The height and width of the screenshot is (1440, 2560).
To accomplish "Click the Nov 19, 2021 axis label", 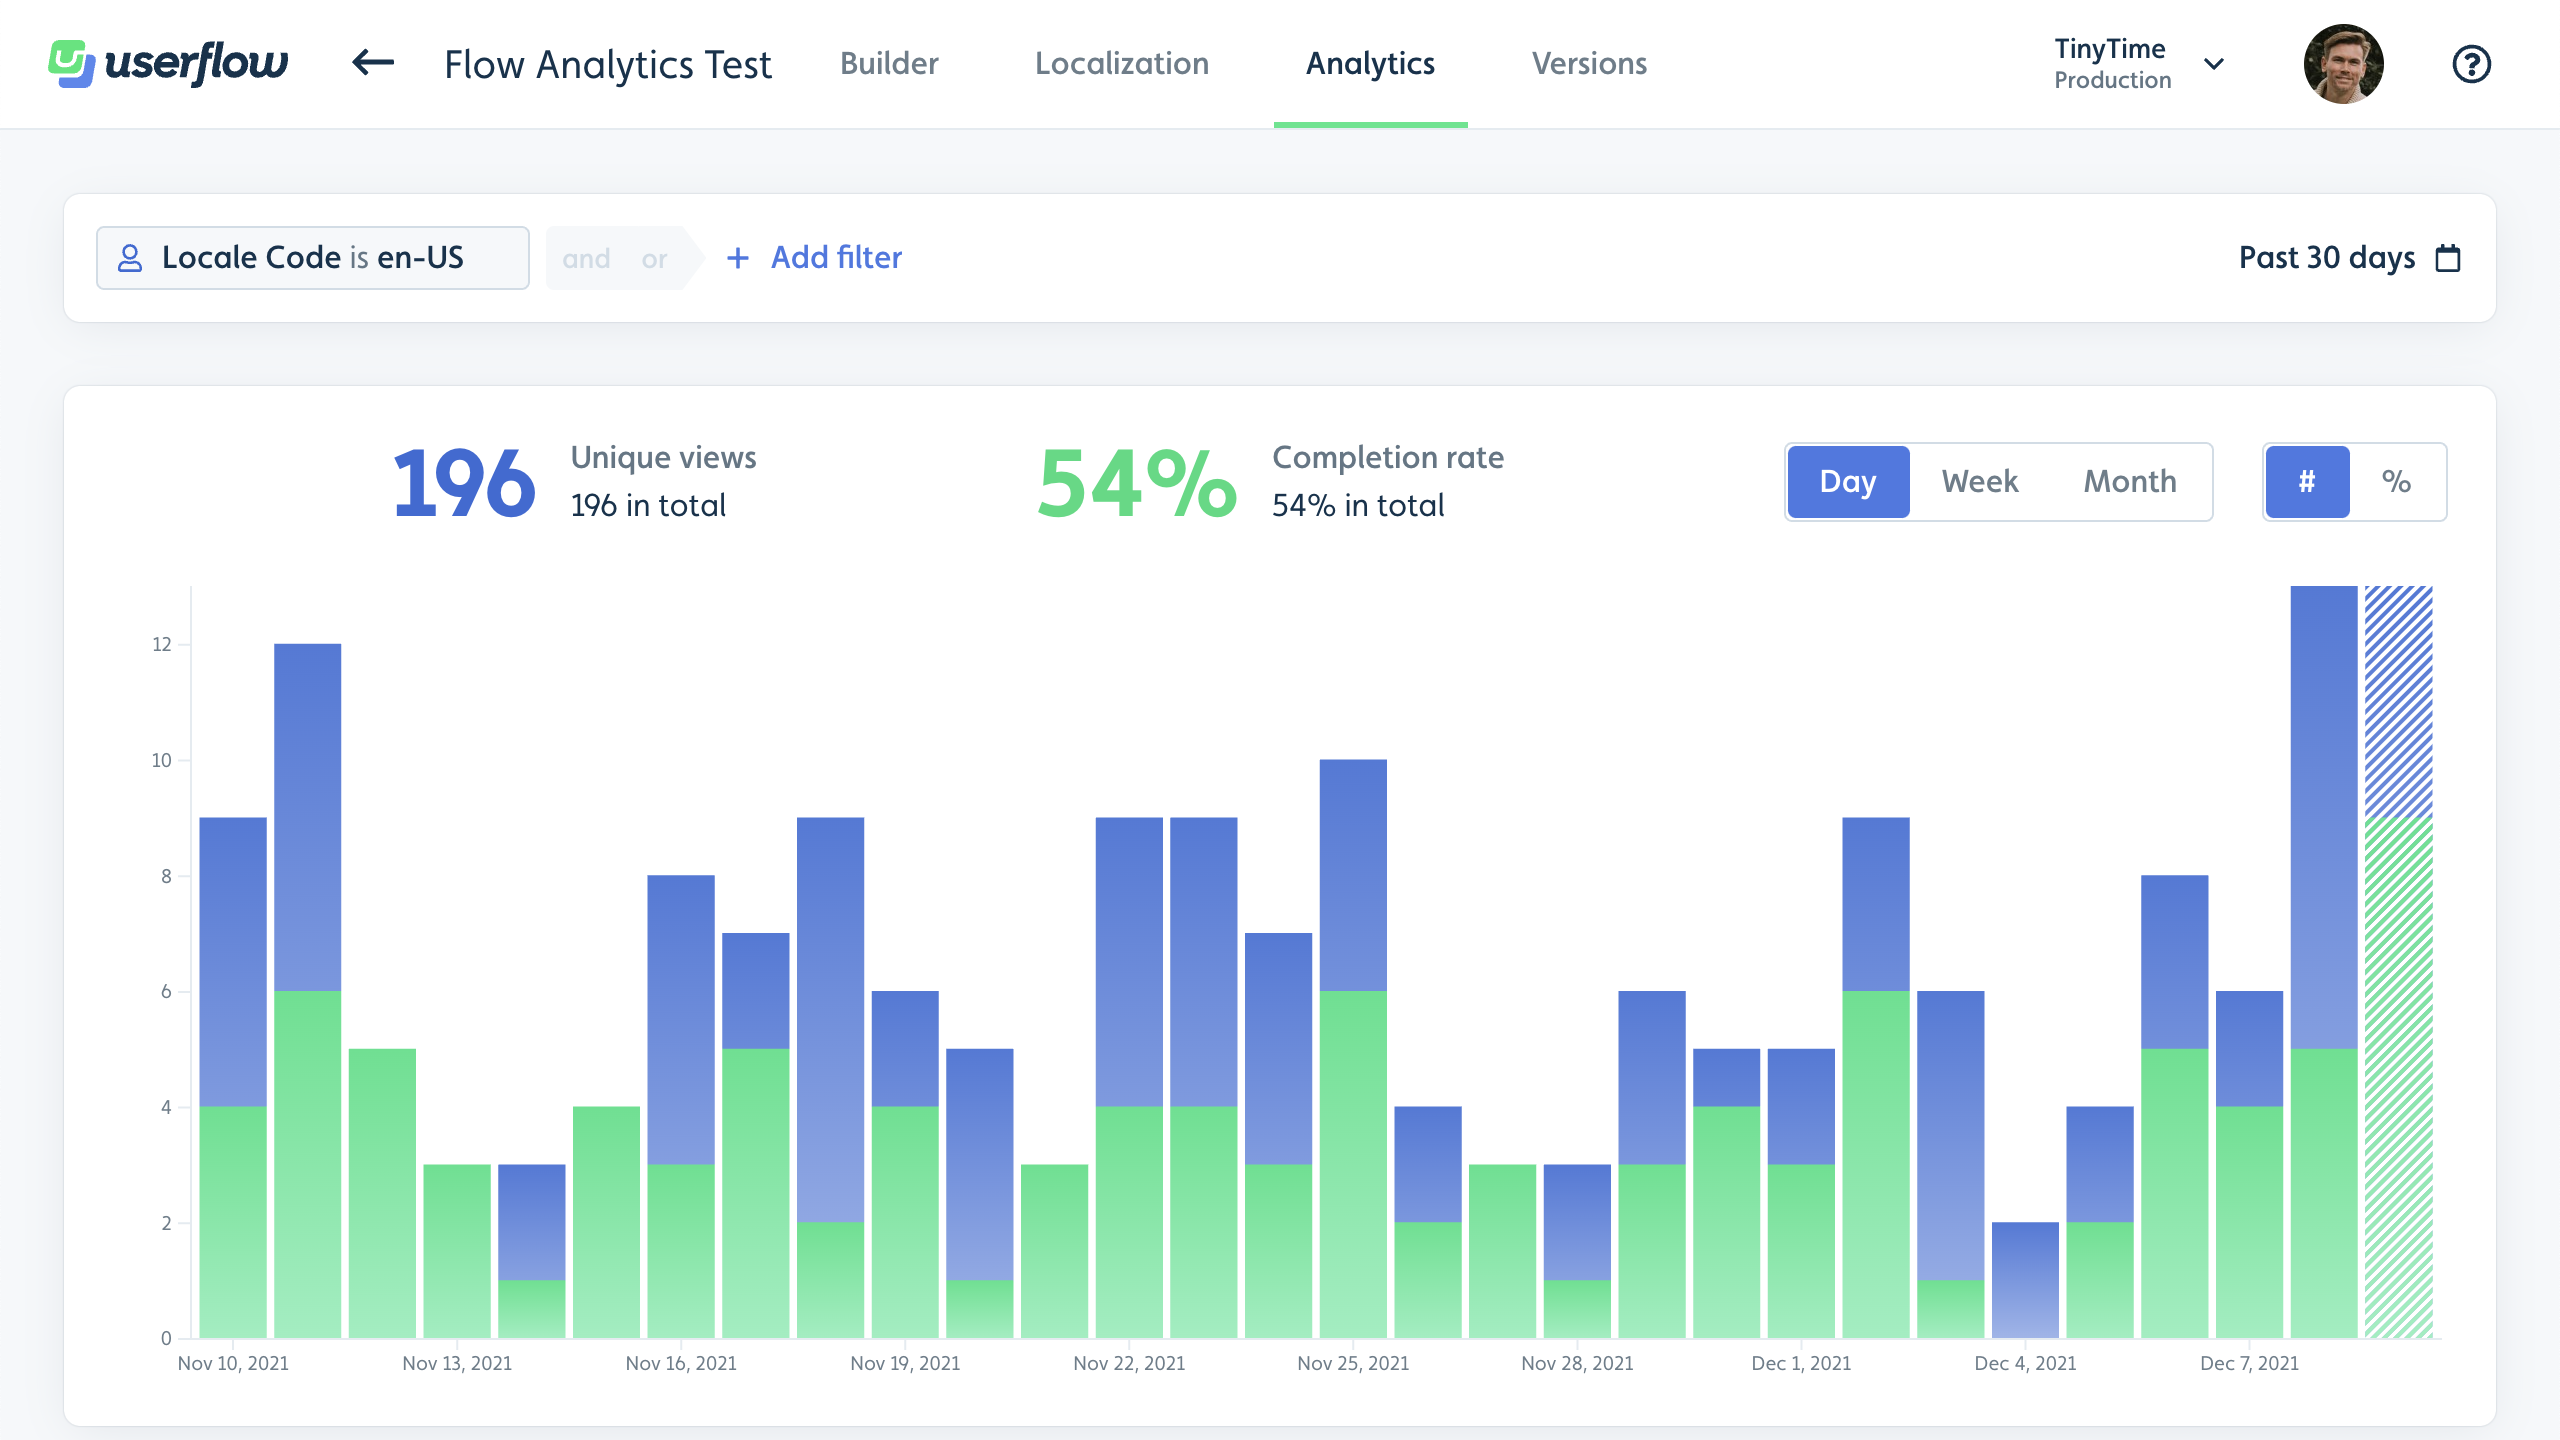I will 905,1363.
